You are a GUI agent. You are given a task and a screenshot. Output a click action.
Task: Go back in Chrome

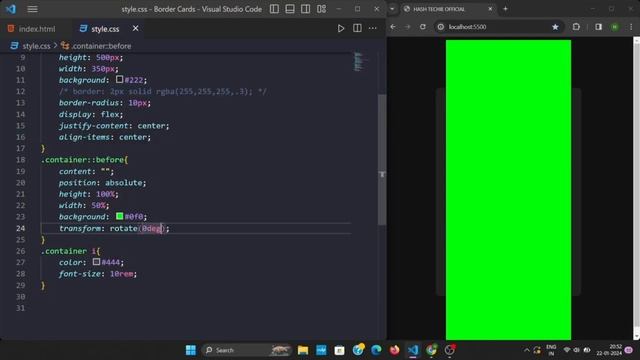[393, 27]
